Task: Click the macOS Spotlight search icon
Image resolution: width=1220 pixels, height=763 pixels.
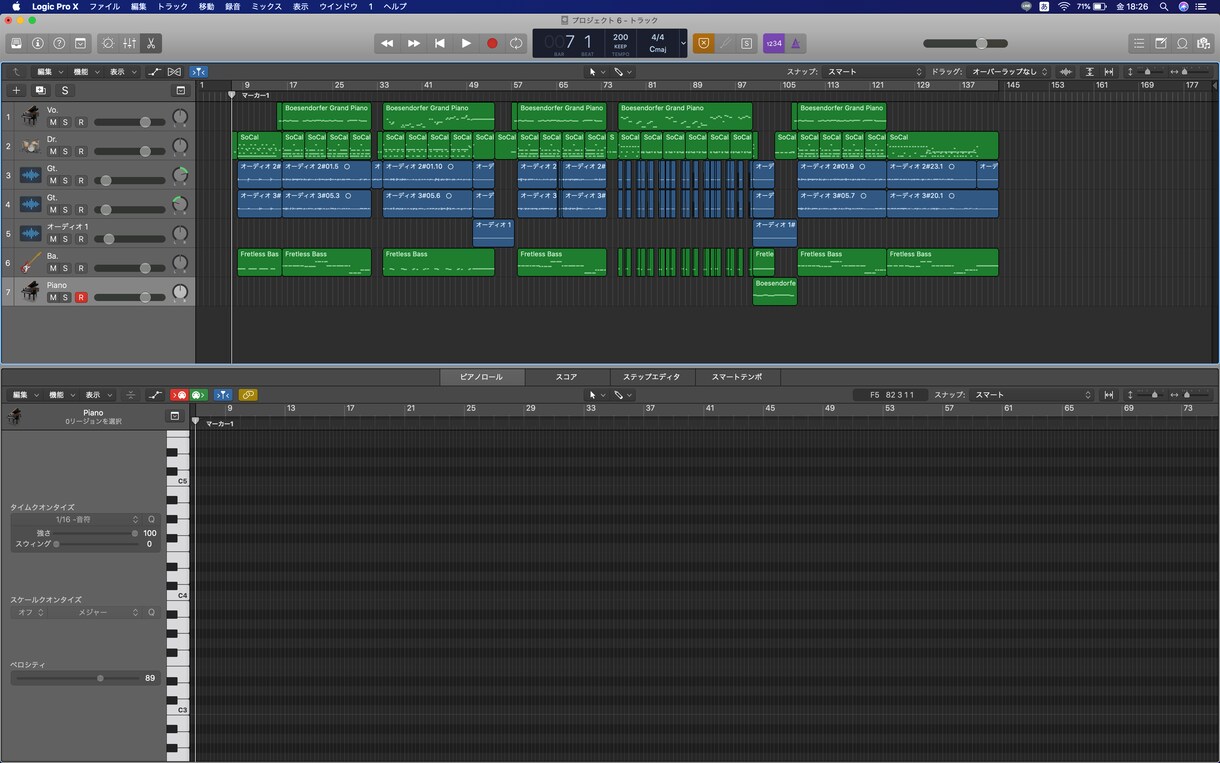Action: [x=1163, y=6]
